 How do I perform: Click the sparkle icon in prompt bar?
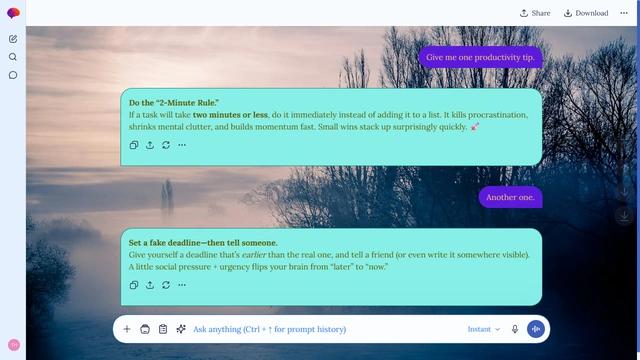181,329
